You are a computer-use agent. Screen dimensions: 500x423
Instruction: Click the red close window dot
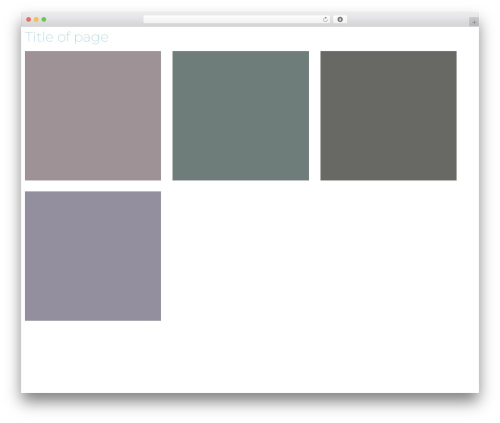pyautogui.click(x=29, y=19)
